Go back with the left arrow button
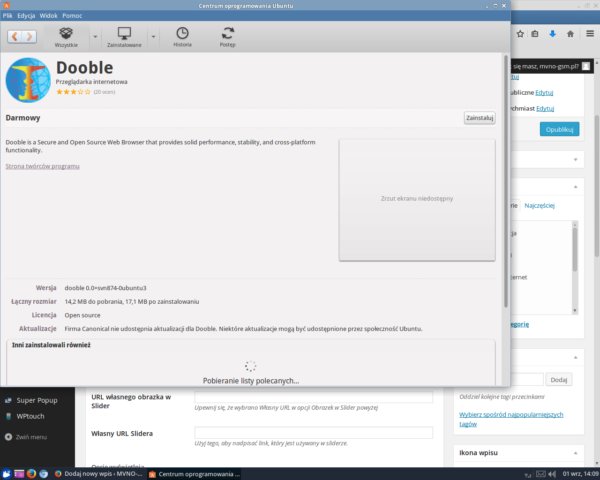 (15, 37)
